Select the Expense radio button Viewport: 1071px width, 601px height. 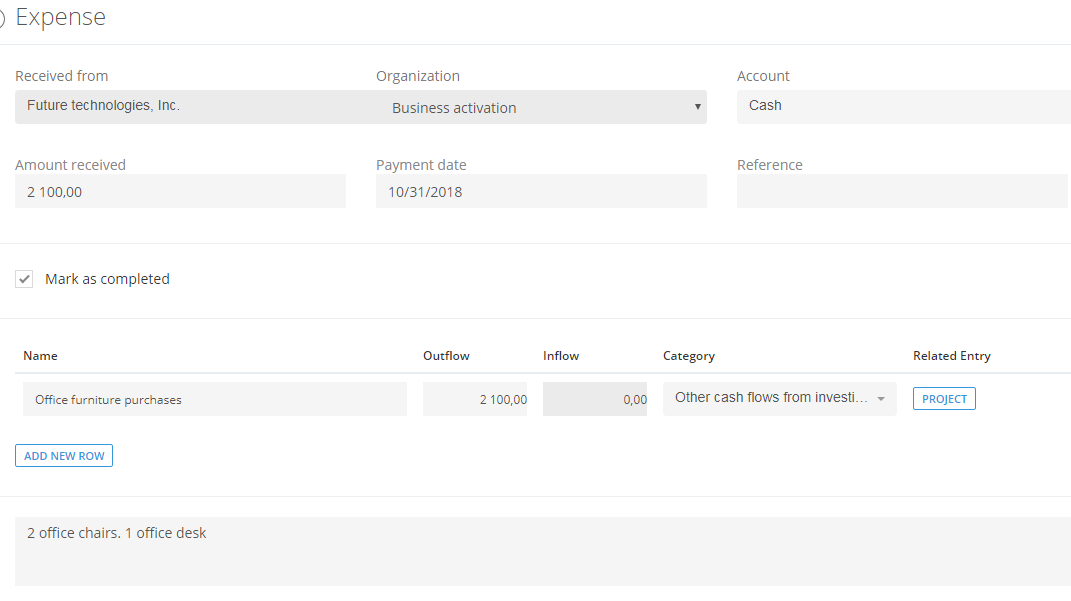(x=2, y=18)
